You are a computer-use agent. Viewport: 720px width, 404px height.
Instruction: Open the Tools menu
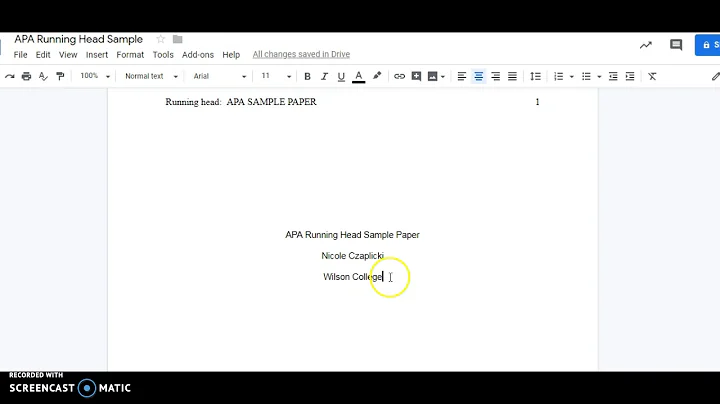[x=163, y=55]
